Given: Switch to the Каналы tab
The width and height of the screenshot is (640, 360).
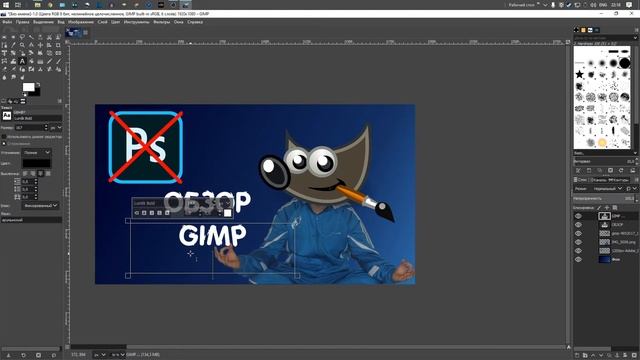Looking at the screenshot, I should point(598,180).
